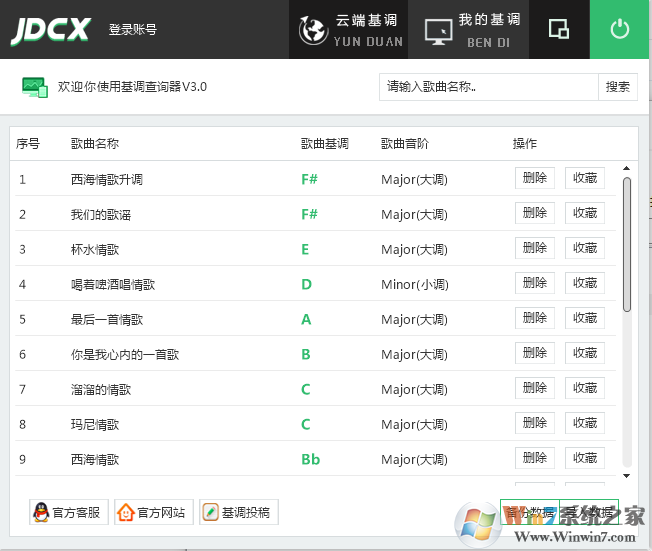Screen dimensions: 652x551
Task: Delete 西海情歌升调 in row 1
Action: click(x=534, y=179)
